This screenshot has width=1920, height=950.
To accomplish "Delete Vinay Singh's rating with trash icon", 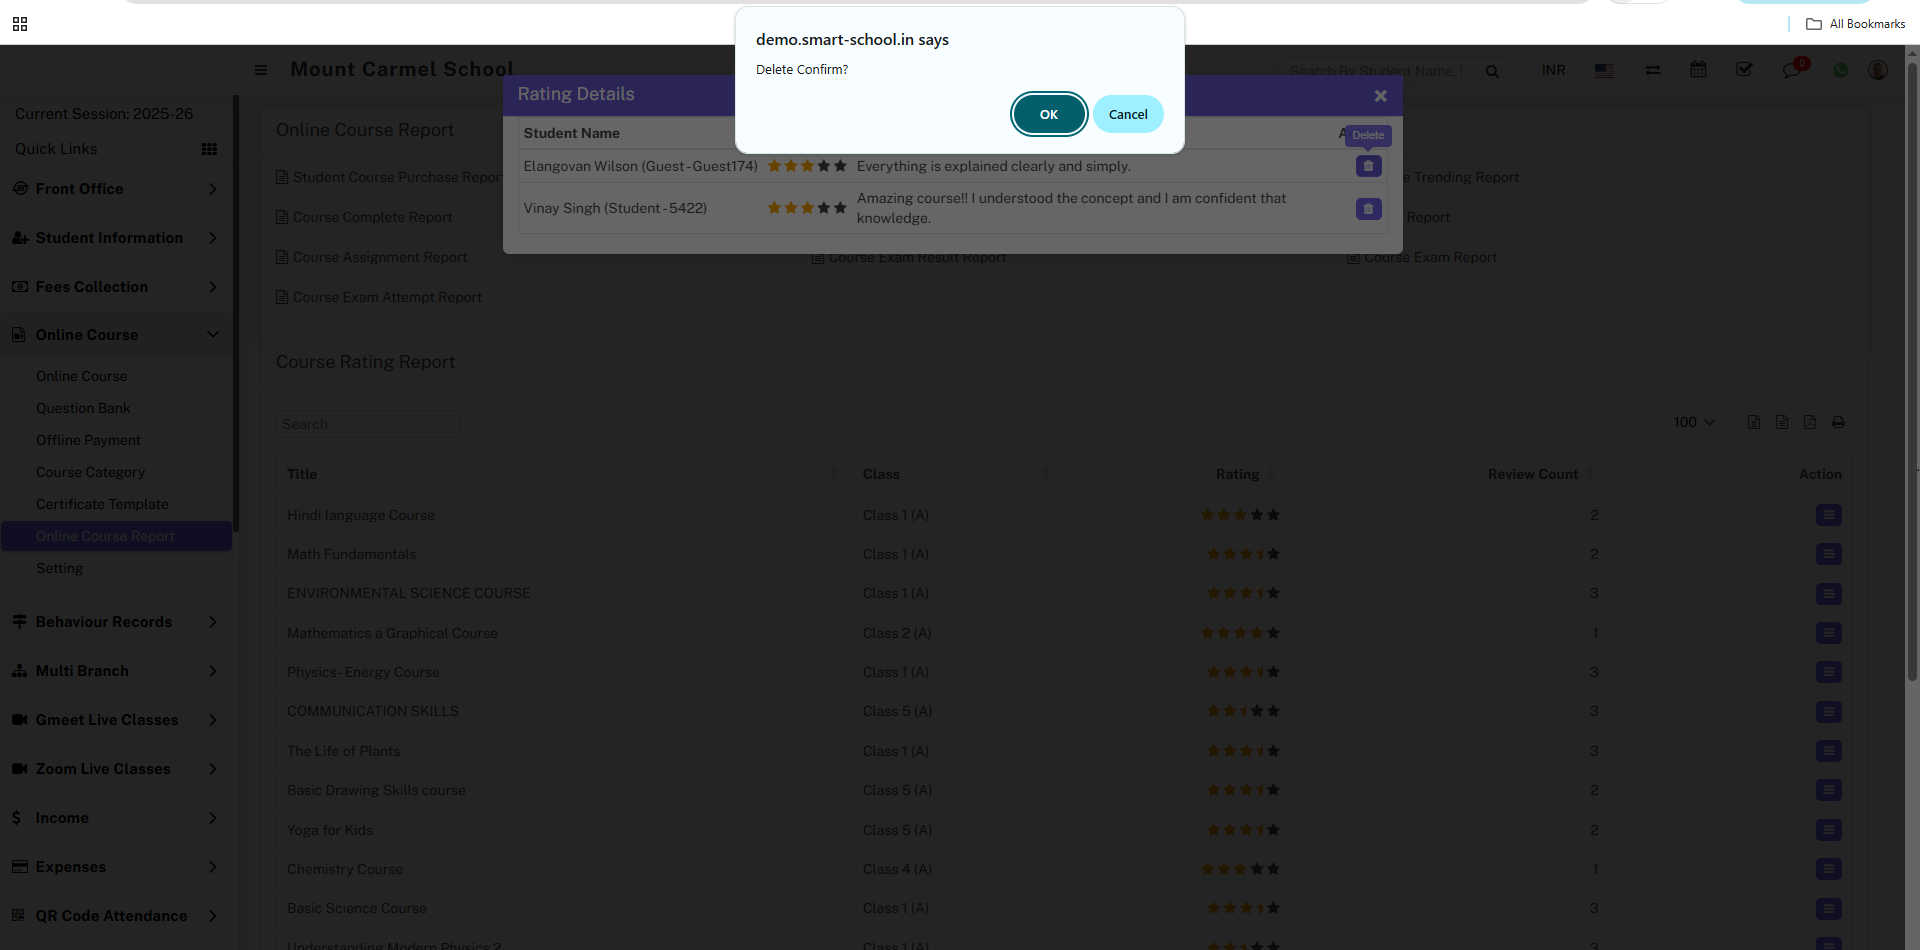I will 1368,209.
